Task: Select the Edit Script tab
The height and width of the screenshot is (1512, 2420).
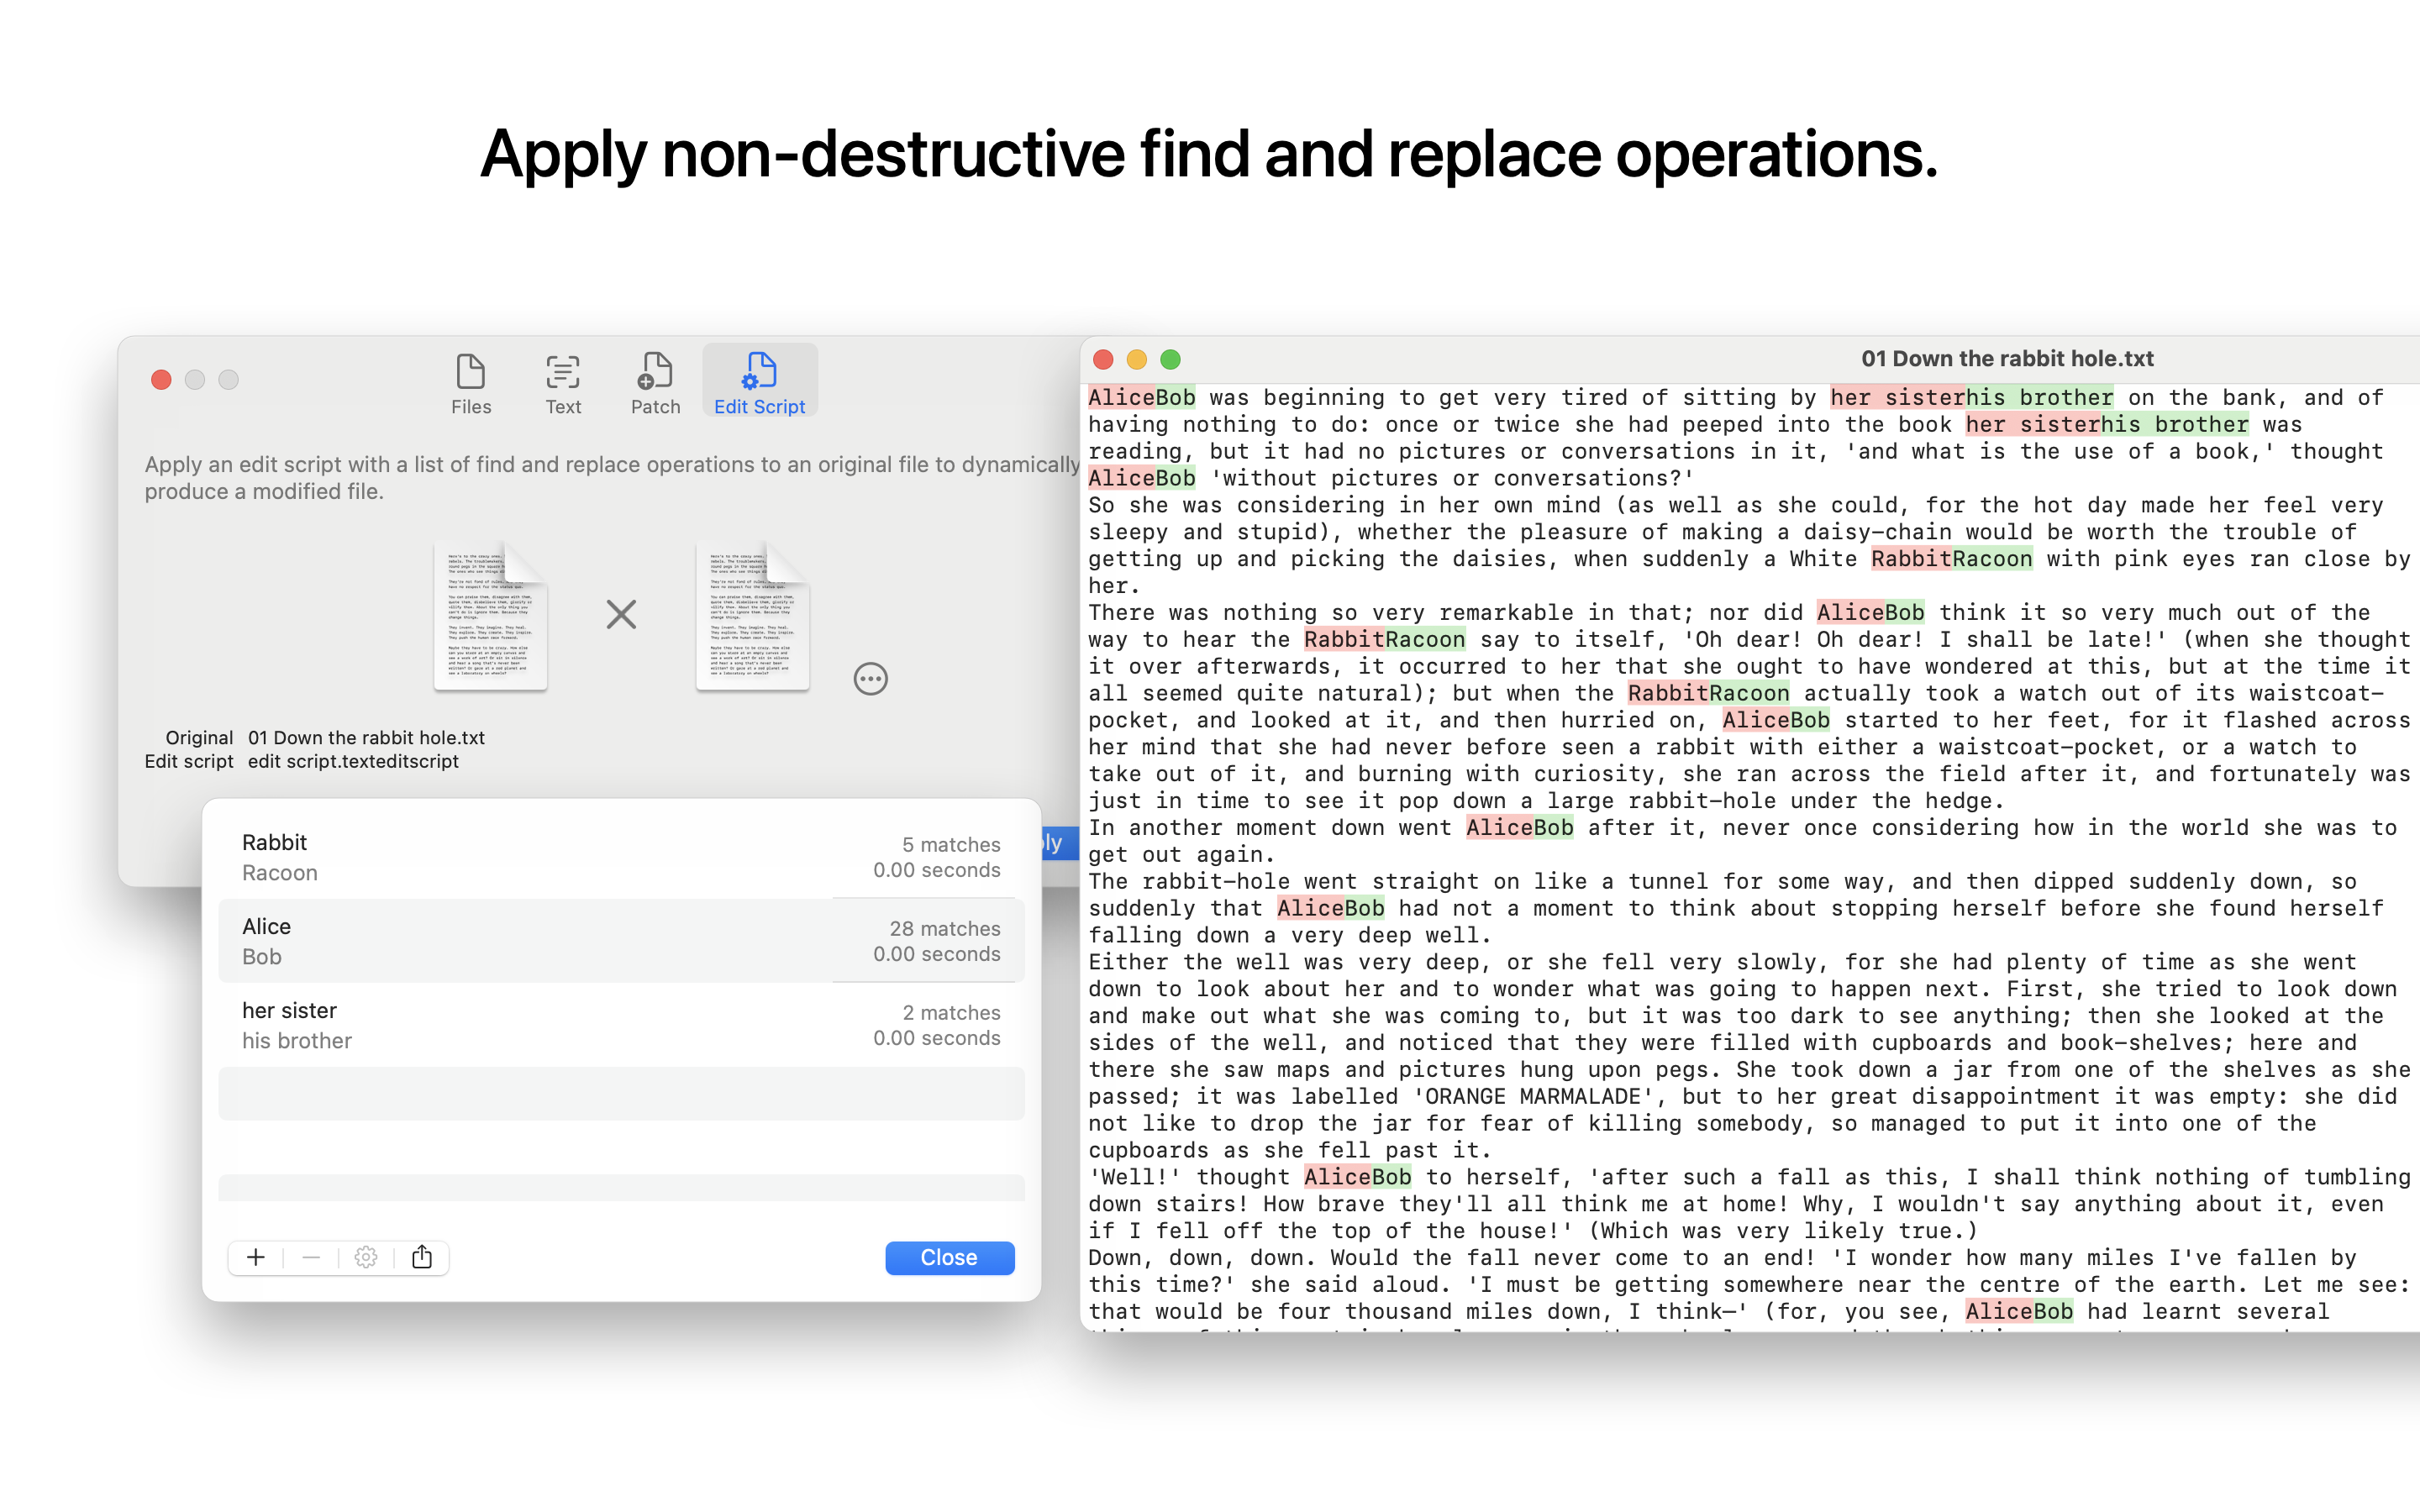Action: 759,383
